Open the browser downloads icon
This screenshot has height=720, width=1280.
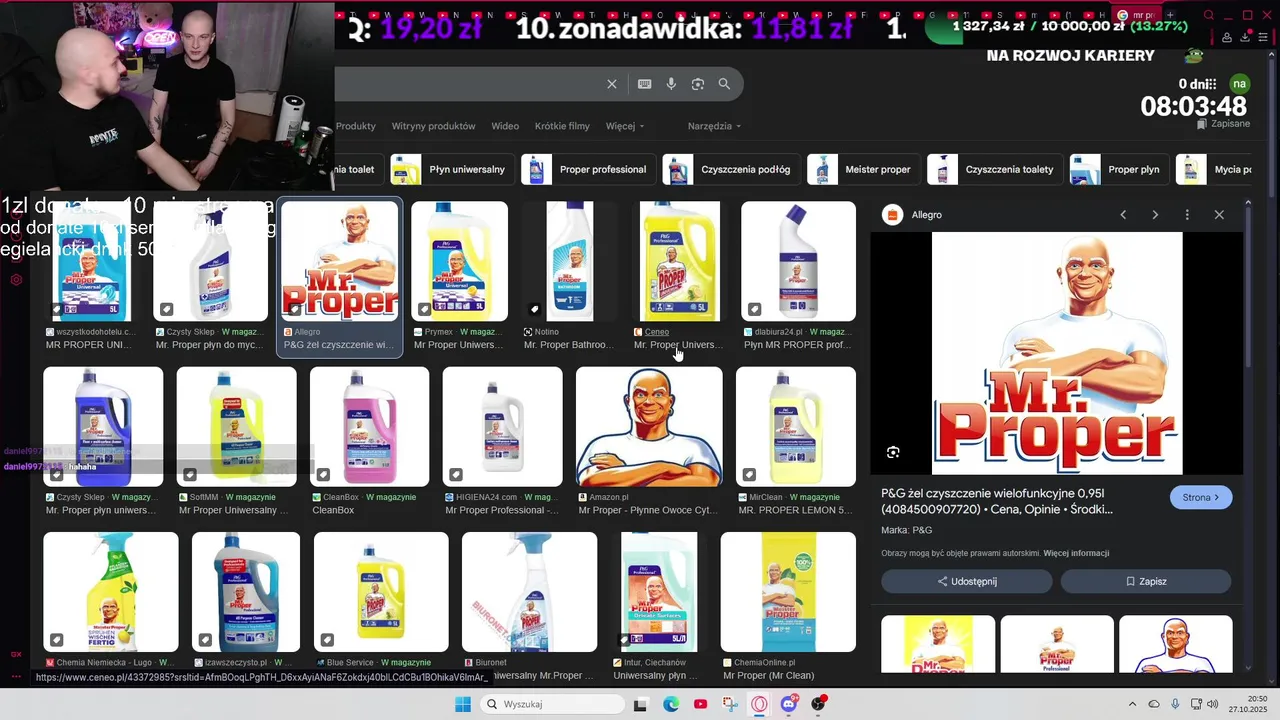(x=1245, y=37)
